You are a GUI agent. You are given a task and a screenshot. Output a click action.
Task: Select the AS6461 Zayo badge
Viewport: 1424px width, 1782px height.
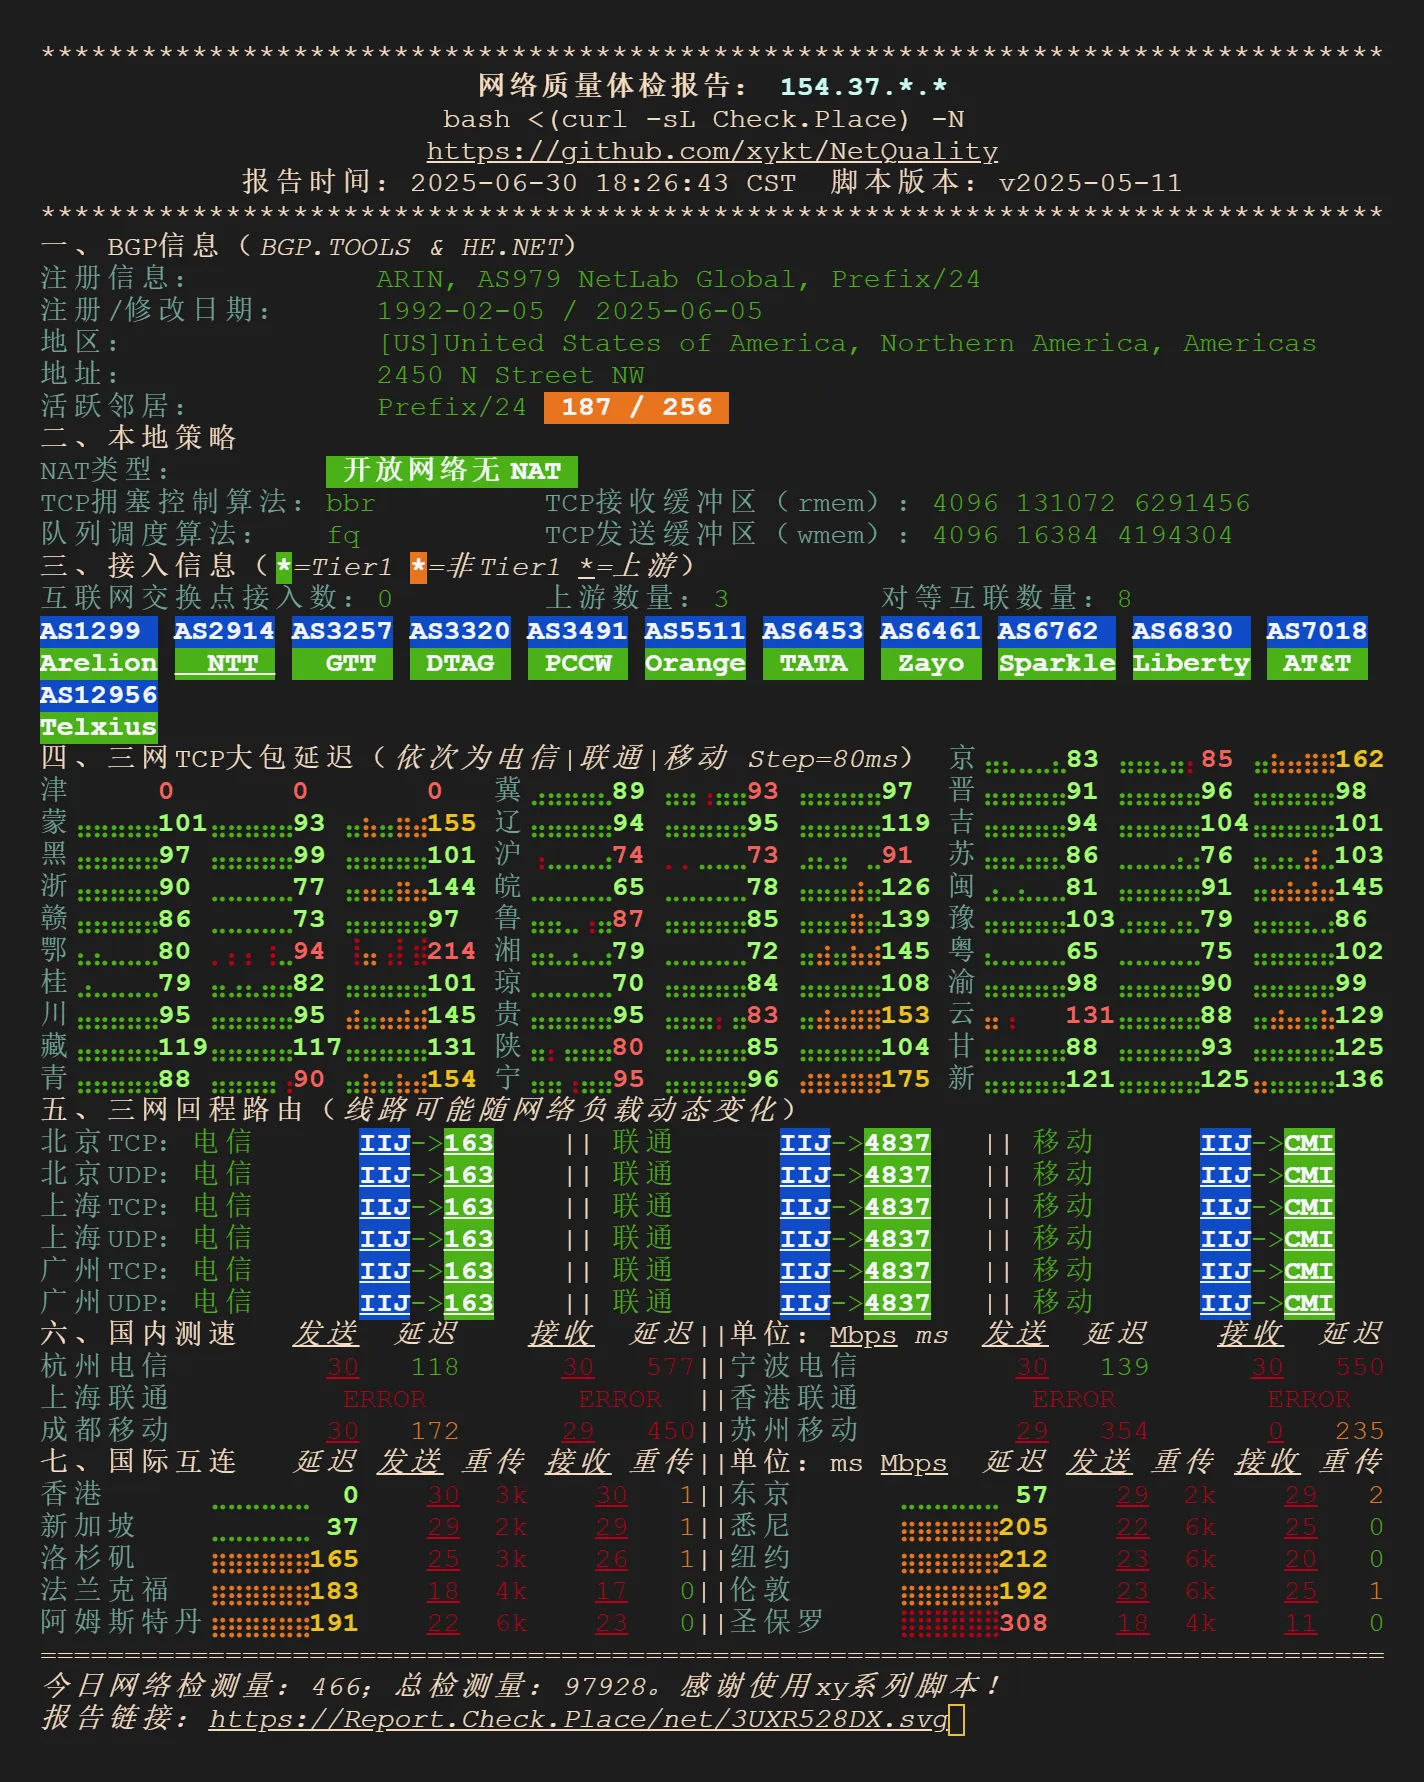(930, 647)
